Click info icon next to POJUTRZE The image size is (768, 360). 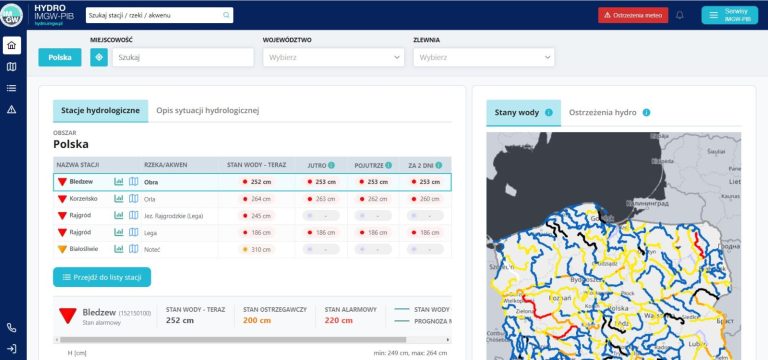pyautogui.click(x=388, y=165)
